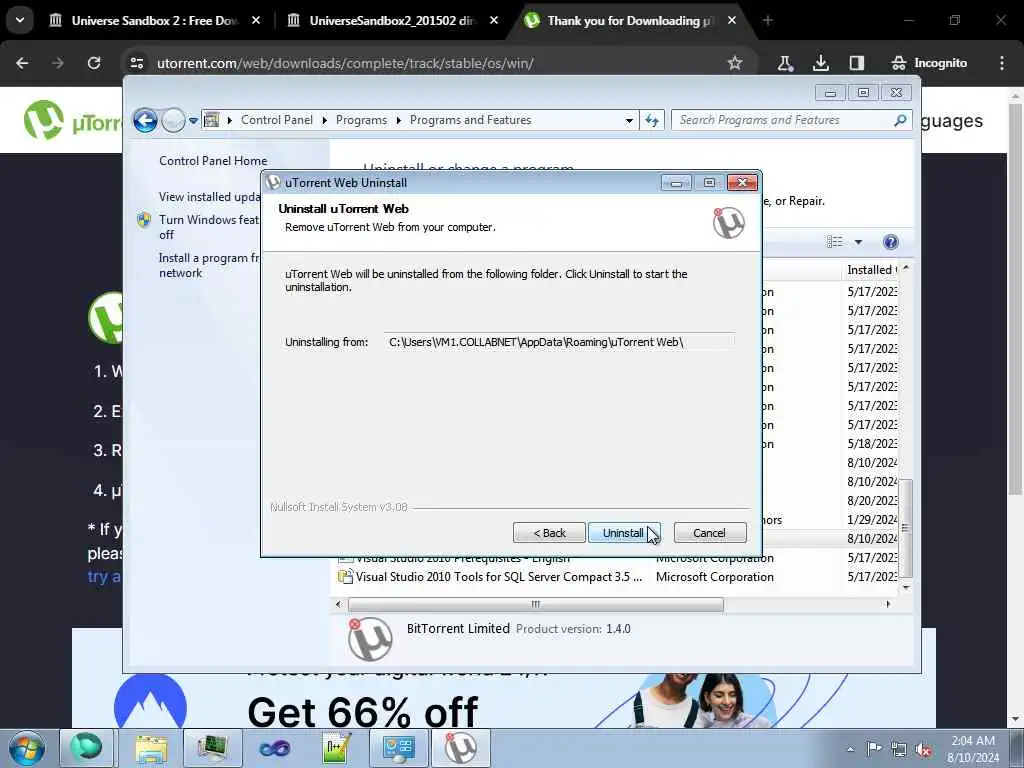Viewport: 1024px width, 768px height.
Task: Click the network tray icon
Action: [x=899, y=750]
